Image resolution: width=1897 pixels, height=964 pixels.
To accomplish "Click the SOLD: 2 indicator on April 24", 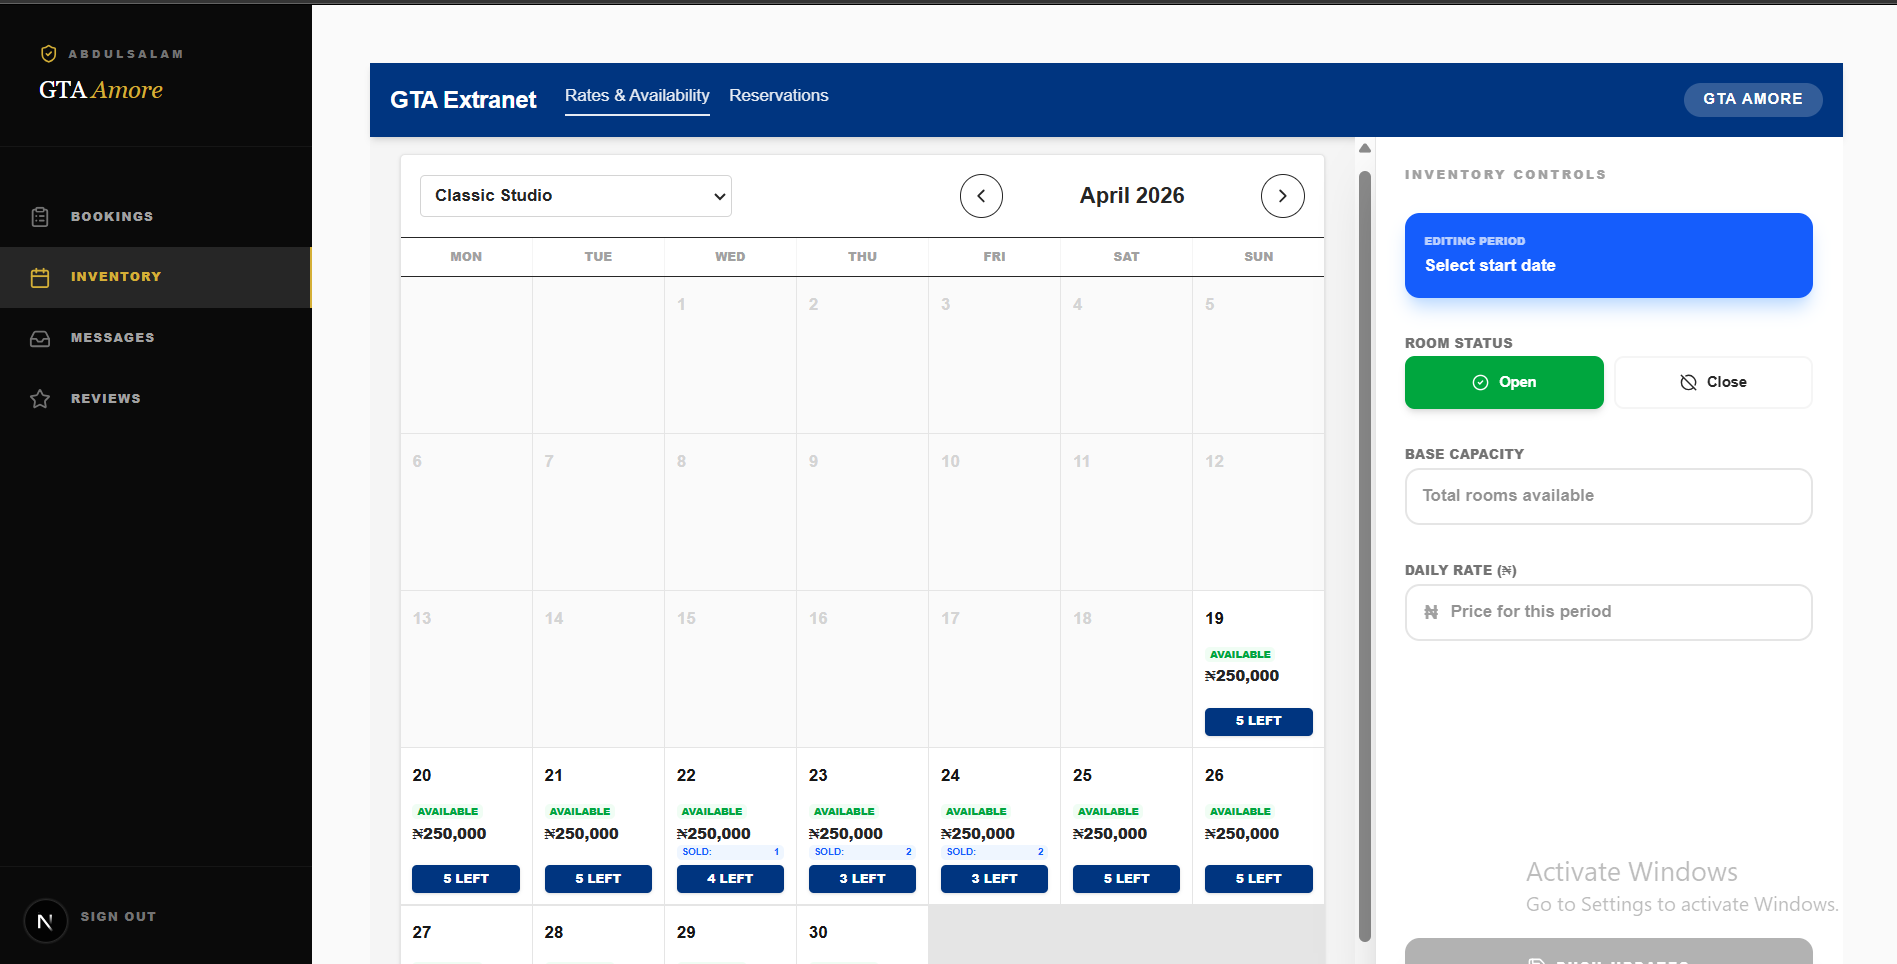I will (994, 852).
